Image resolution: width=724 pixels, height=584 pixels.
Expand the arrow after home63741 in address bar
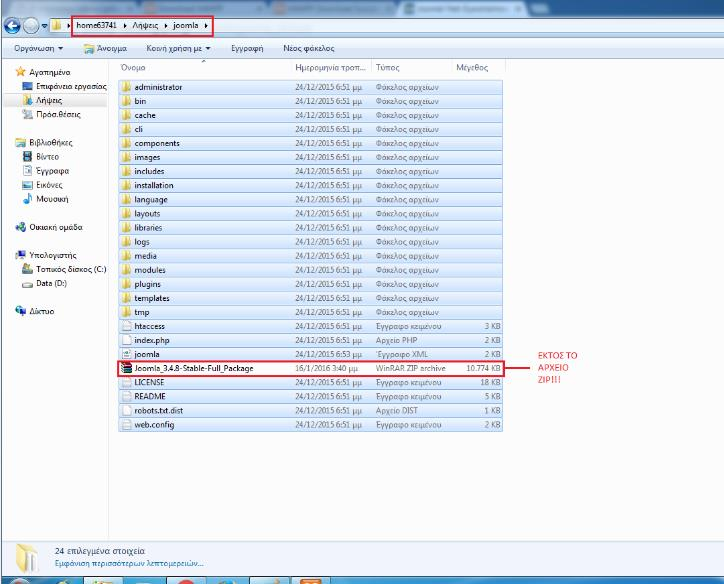point(125,26)
